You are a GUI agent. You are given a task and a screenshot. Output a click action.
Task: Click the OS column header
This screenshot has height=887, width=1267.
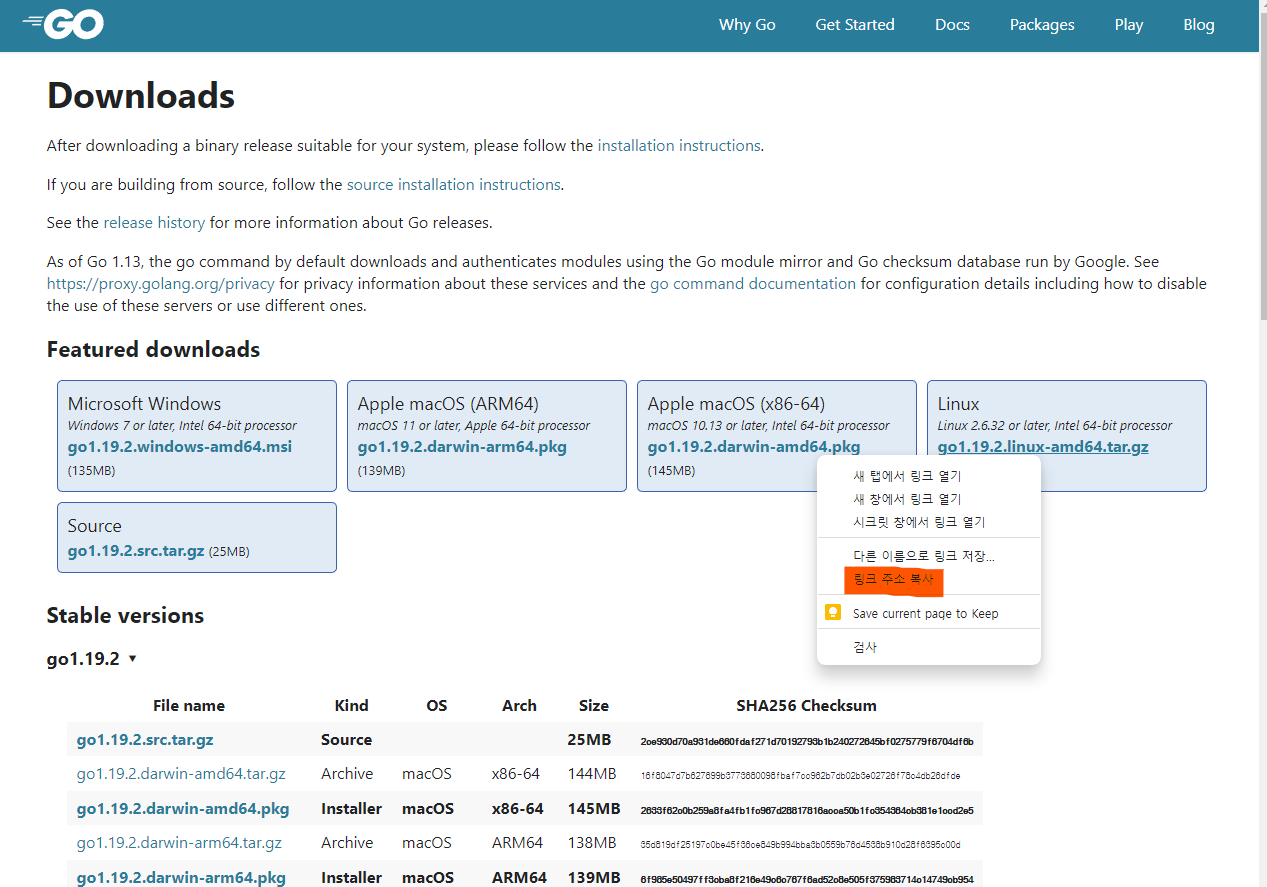437,706
